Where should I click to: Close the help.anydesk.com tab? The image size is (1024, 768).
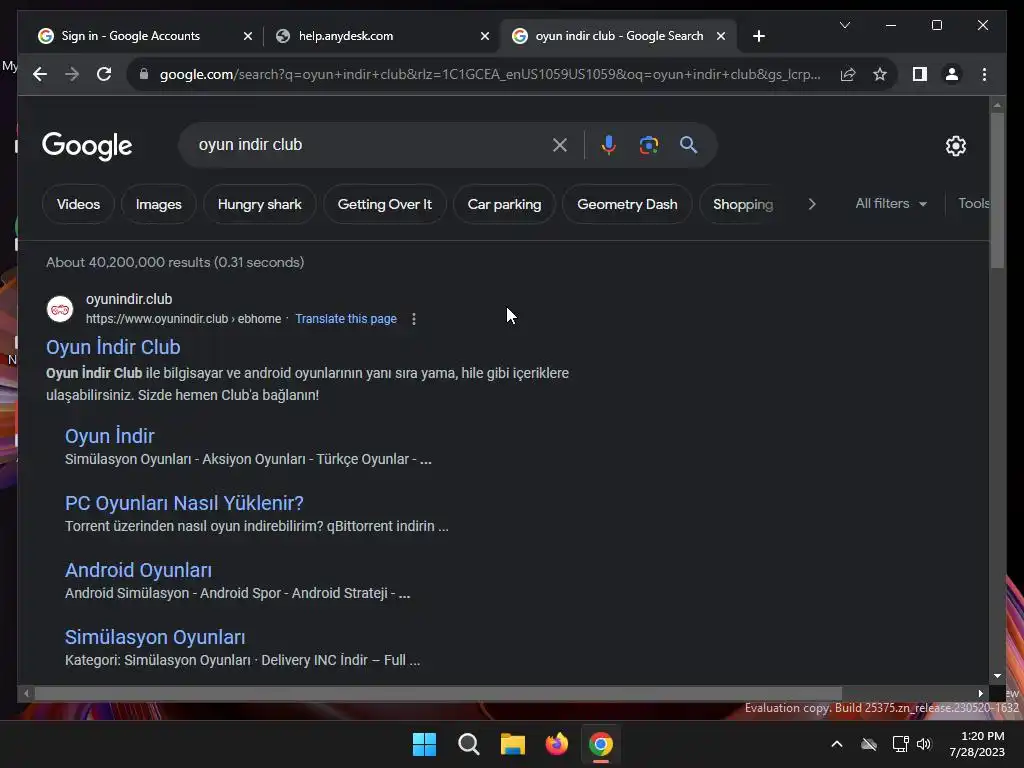tap(485, 37)
